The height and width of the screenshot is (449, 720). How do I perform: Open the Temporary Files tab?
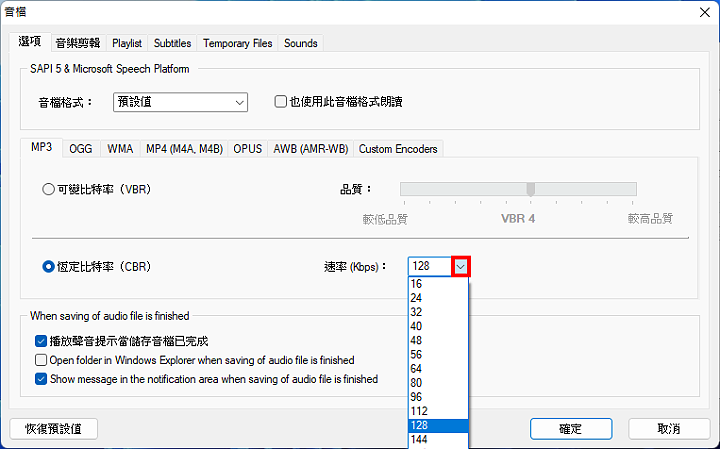pos(237,43)
